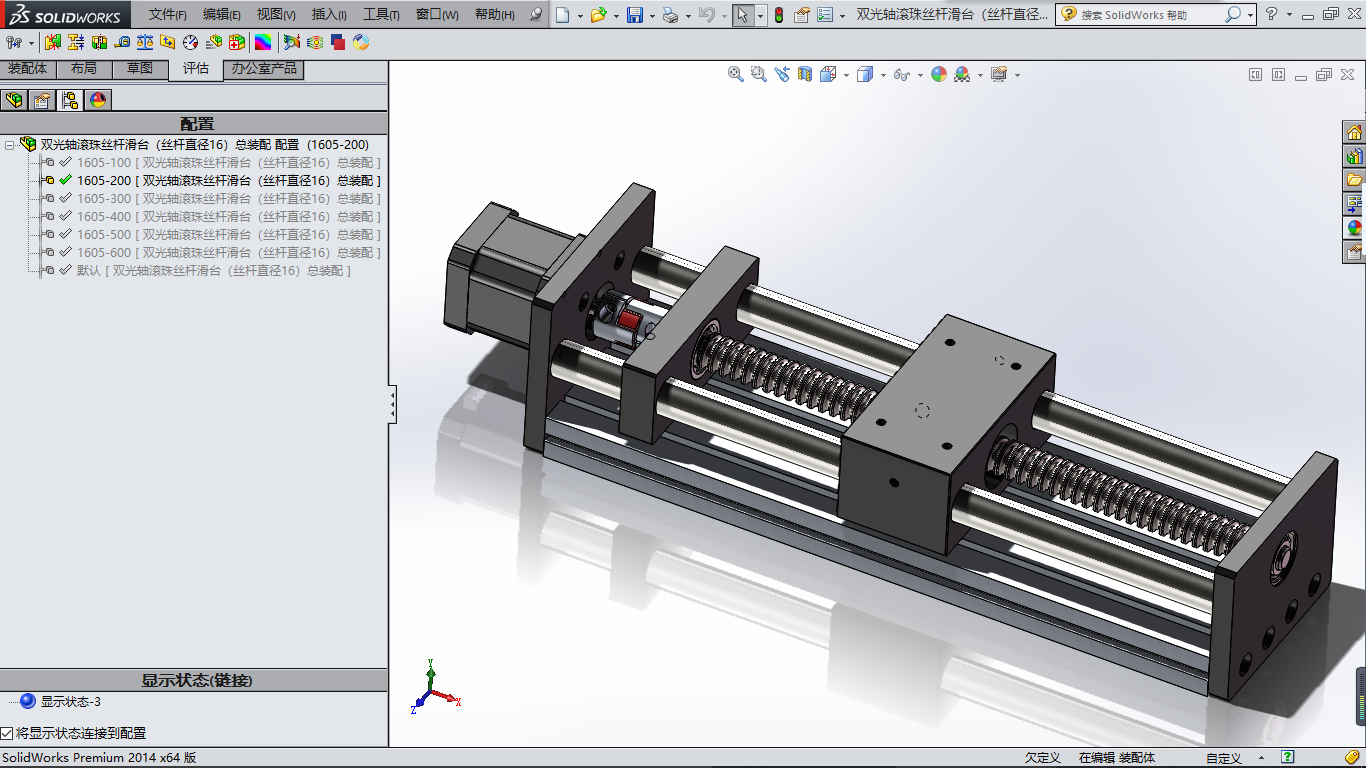Click the Edit Appearance sphere icon in view toolbar
Image resolution: width=1366 pixels, height=768 pixels.
[x=938, y=74]
